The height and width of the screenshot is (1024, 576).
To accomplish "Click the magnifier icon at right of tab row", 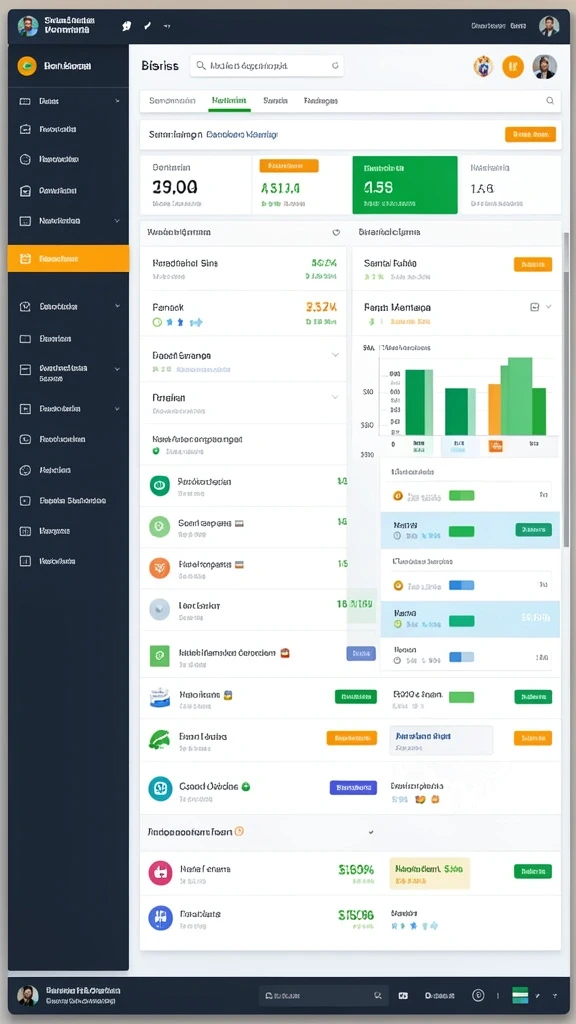I will pyautogui.click(x=550, y=101).
